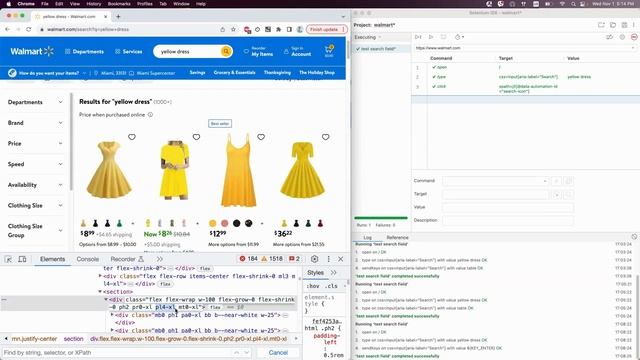Open DevTools settings gear
Screen dimensions: 640x360
point(314,259)
